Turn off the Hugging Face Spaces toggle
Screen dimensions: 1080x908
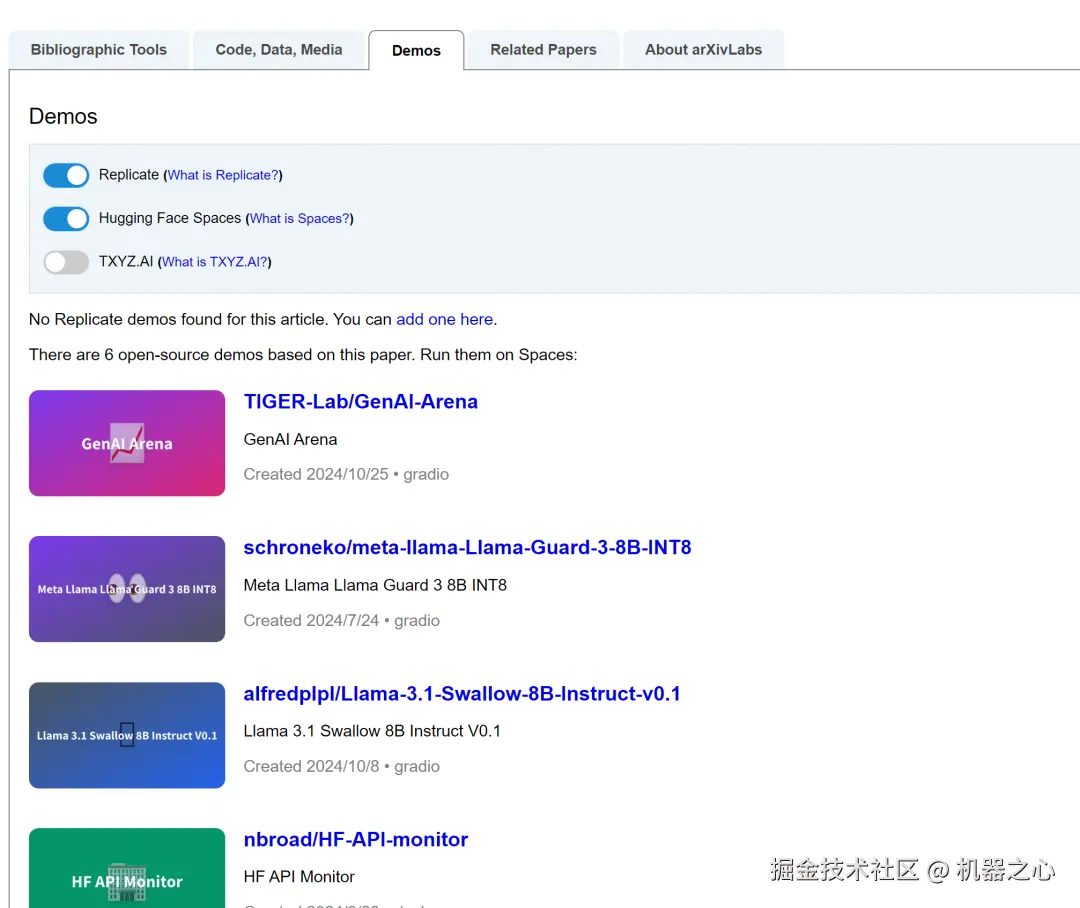(x=66, y=218)
